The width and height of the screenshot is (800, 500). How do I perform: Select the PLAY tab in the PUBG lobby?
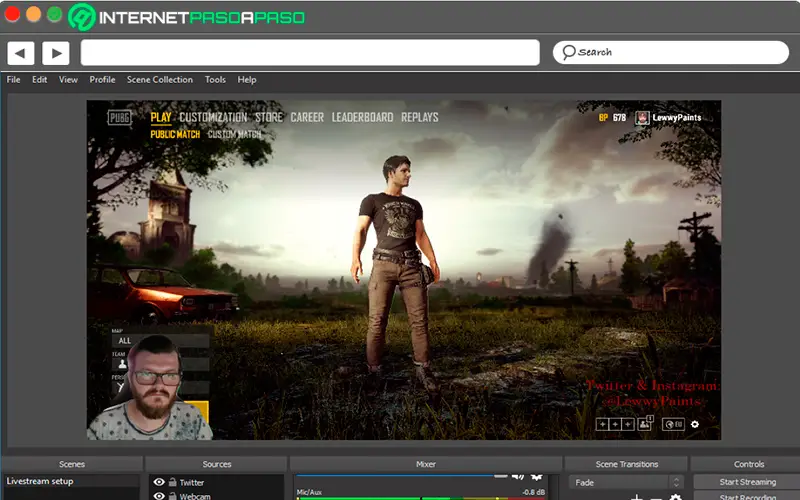tap(161, 117)
